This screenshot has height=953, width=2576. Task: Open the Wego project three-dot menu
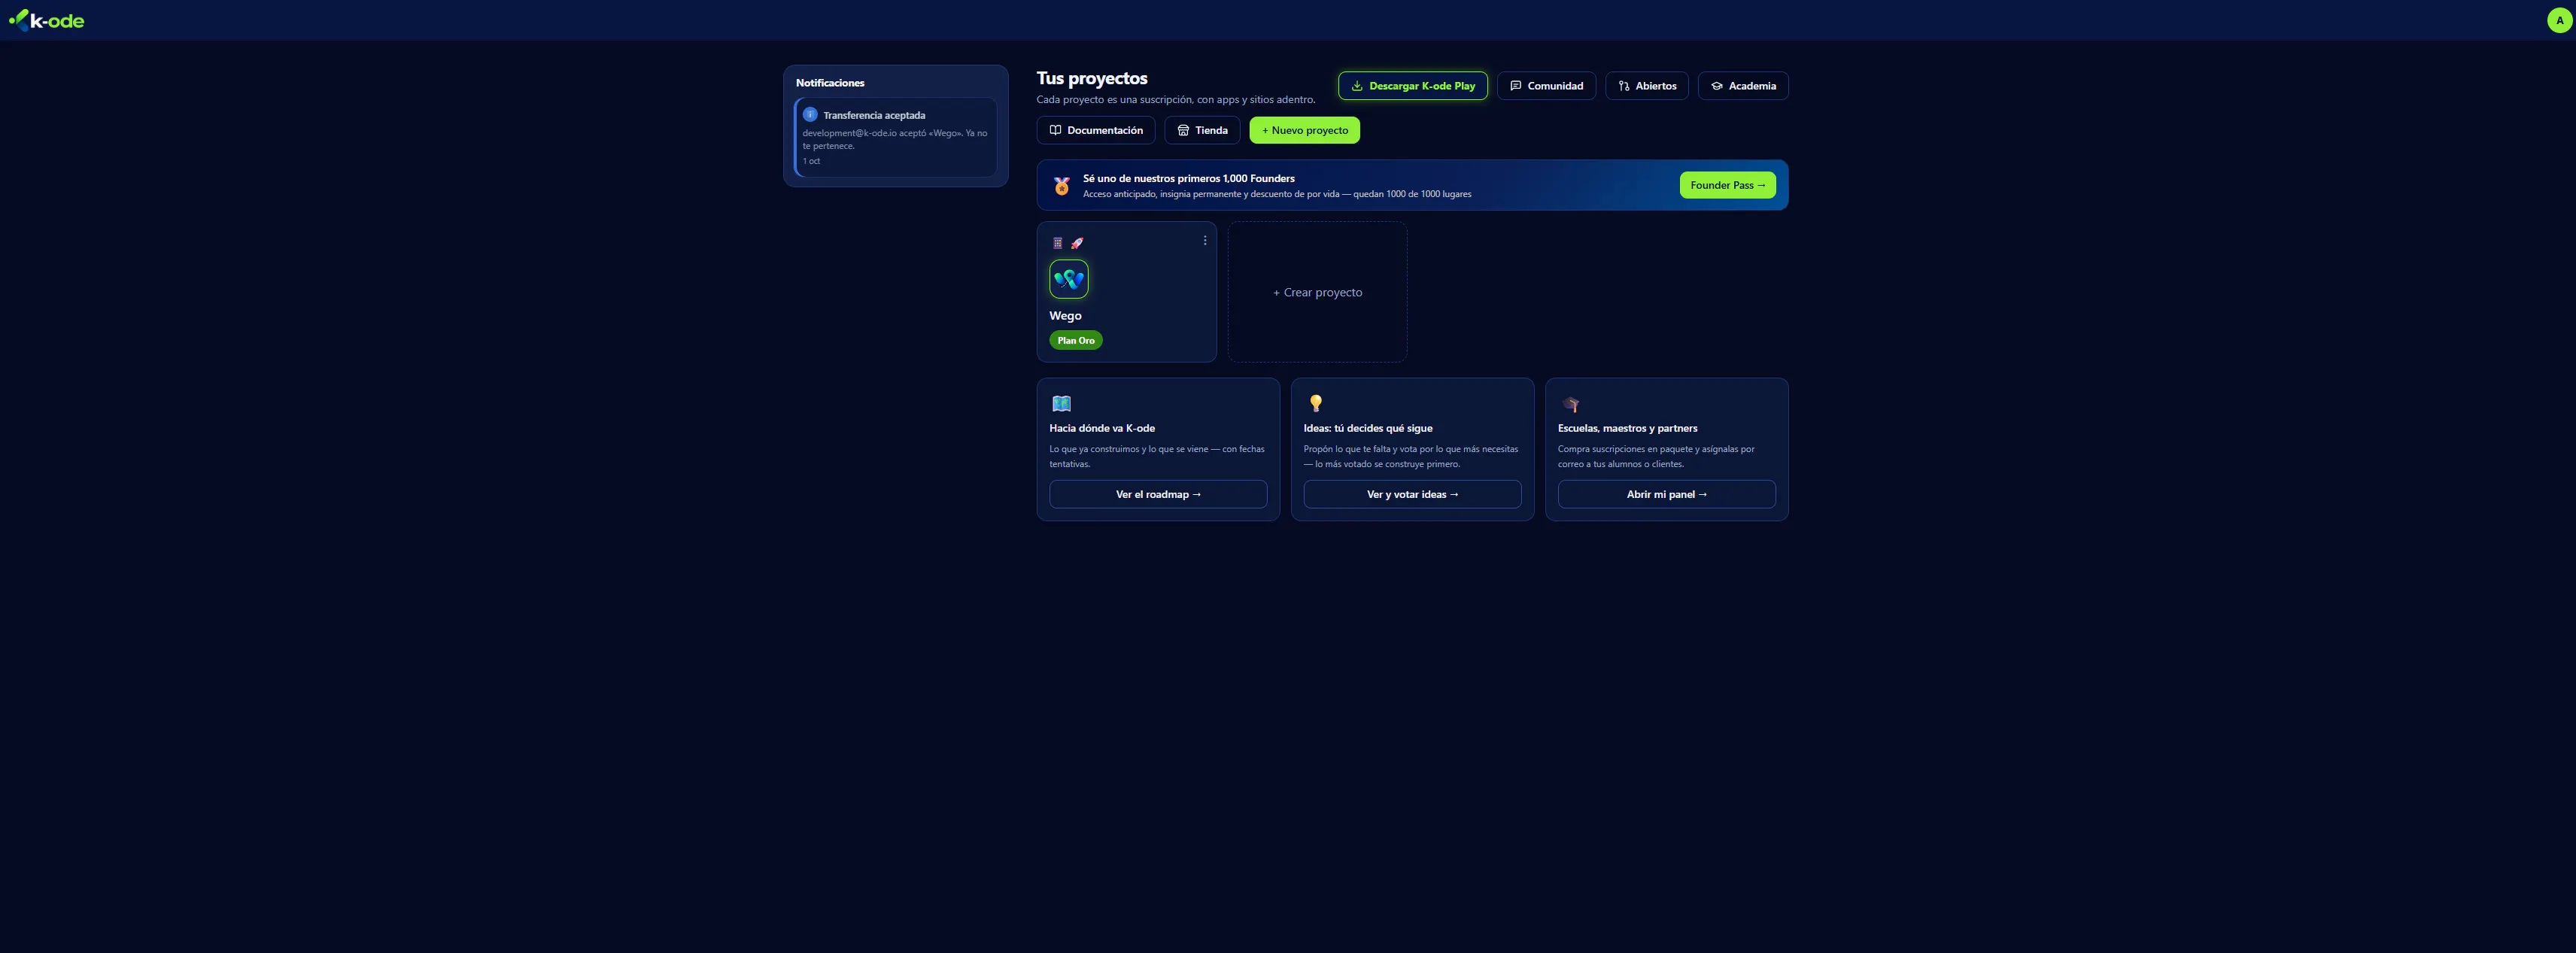point(1204,241)
